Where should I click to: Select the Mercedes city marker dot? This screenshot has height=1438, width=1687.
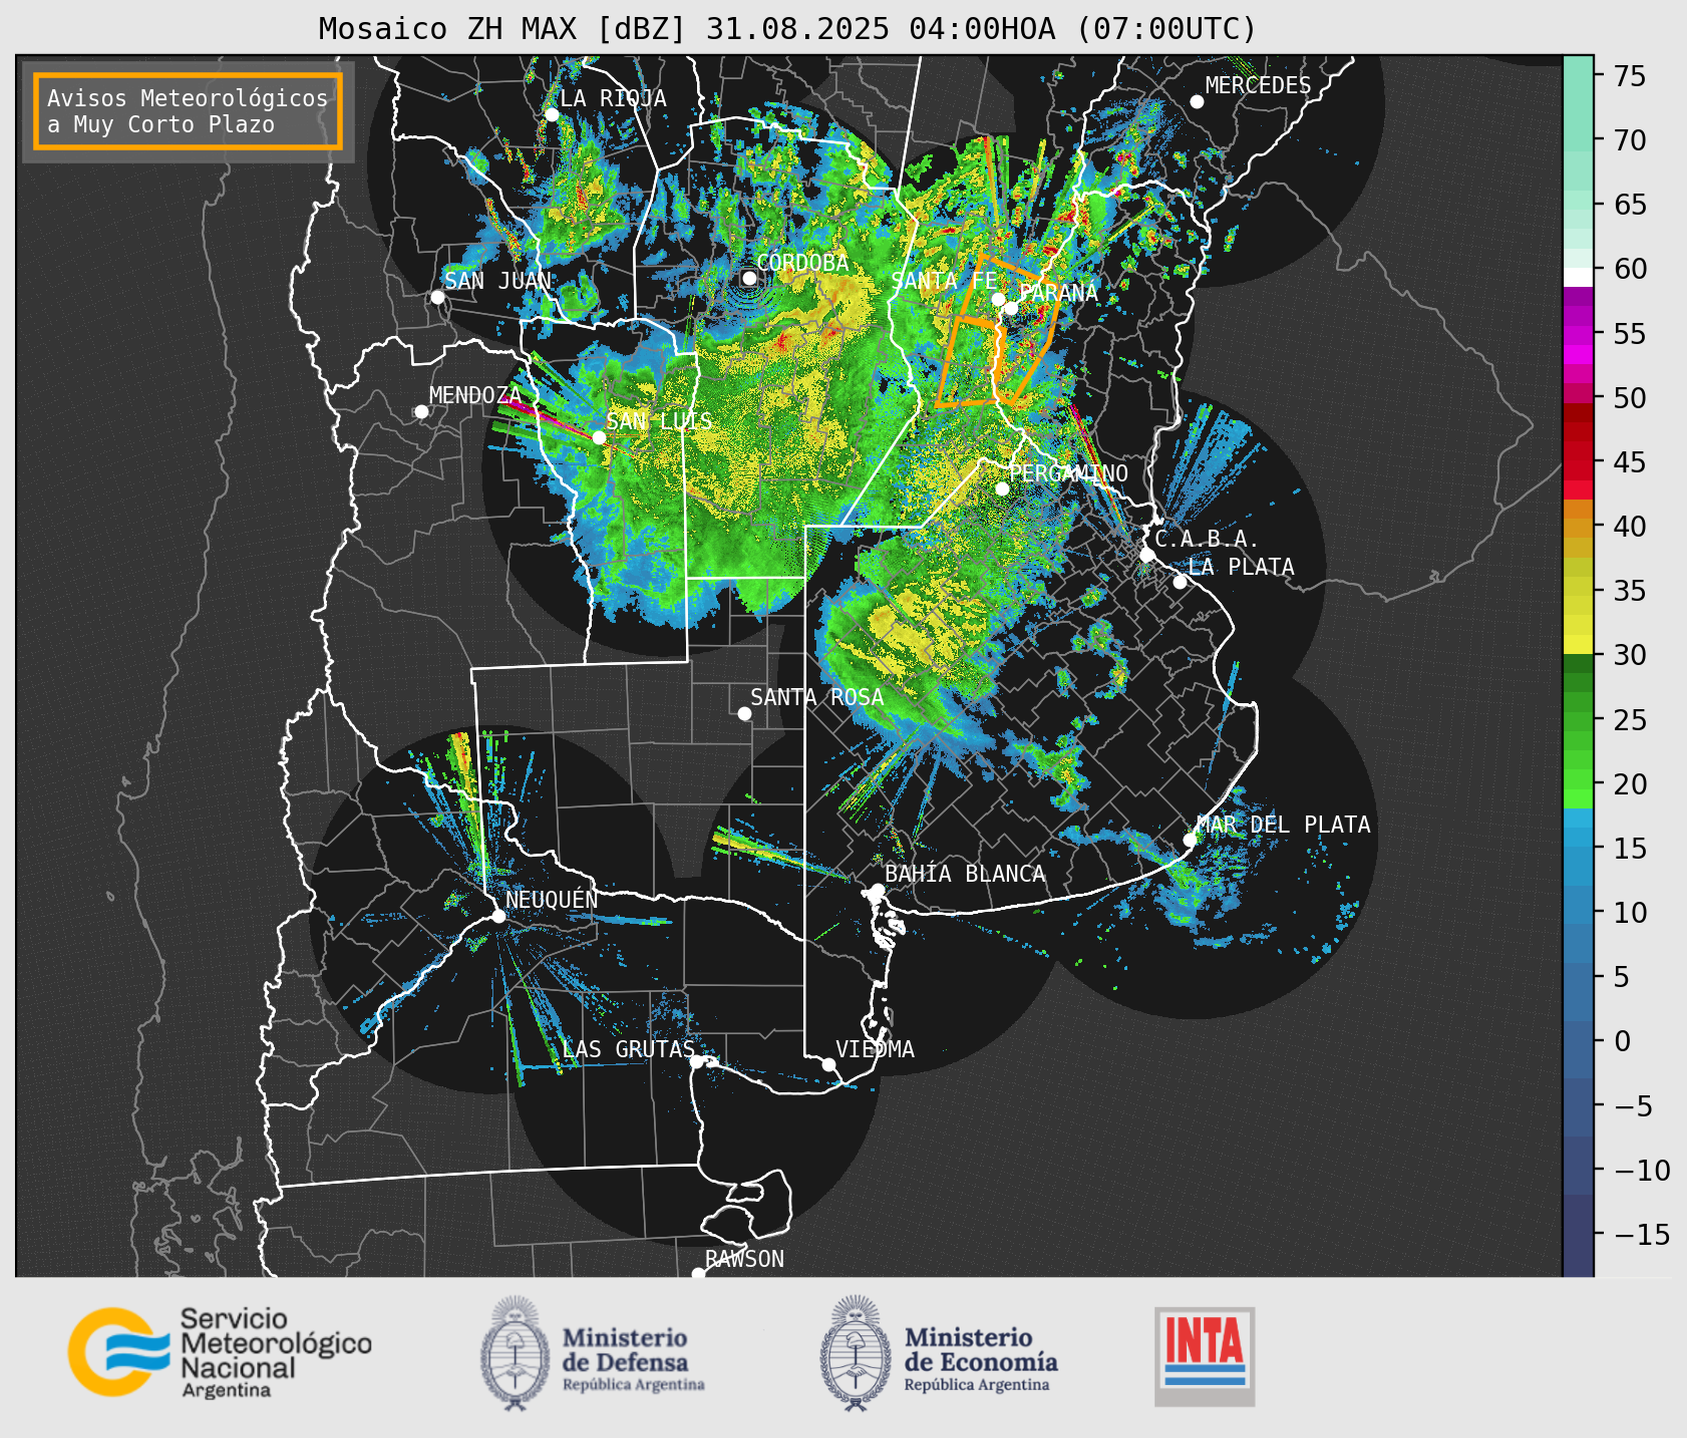pos(1197,102)
